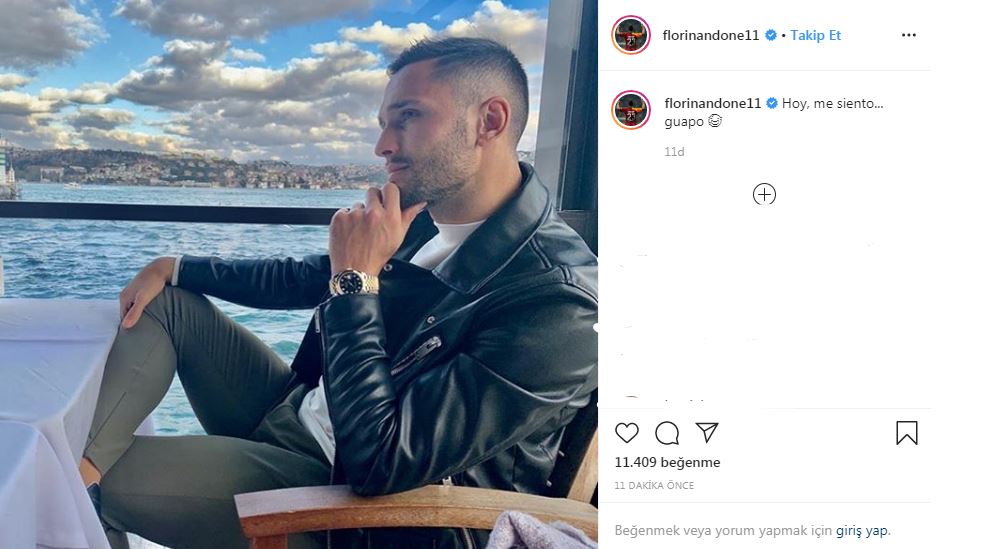Follow the account via Takip Et
Image resolution: width=989 pixels, height=549 pixels.
click(816, 35)
